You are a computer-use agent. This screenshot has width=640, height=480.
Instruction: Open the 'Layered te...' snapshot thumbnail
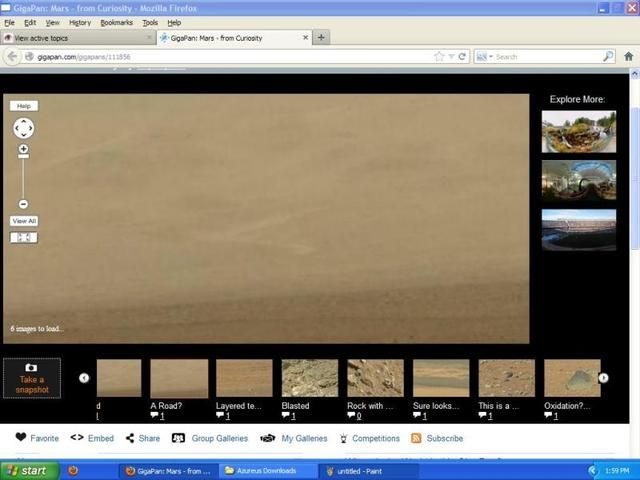[244, 378]
